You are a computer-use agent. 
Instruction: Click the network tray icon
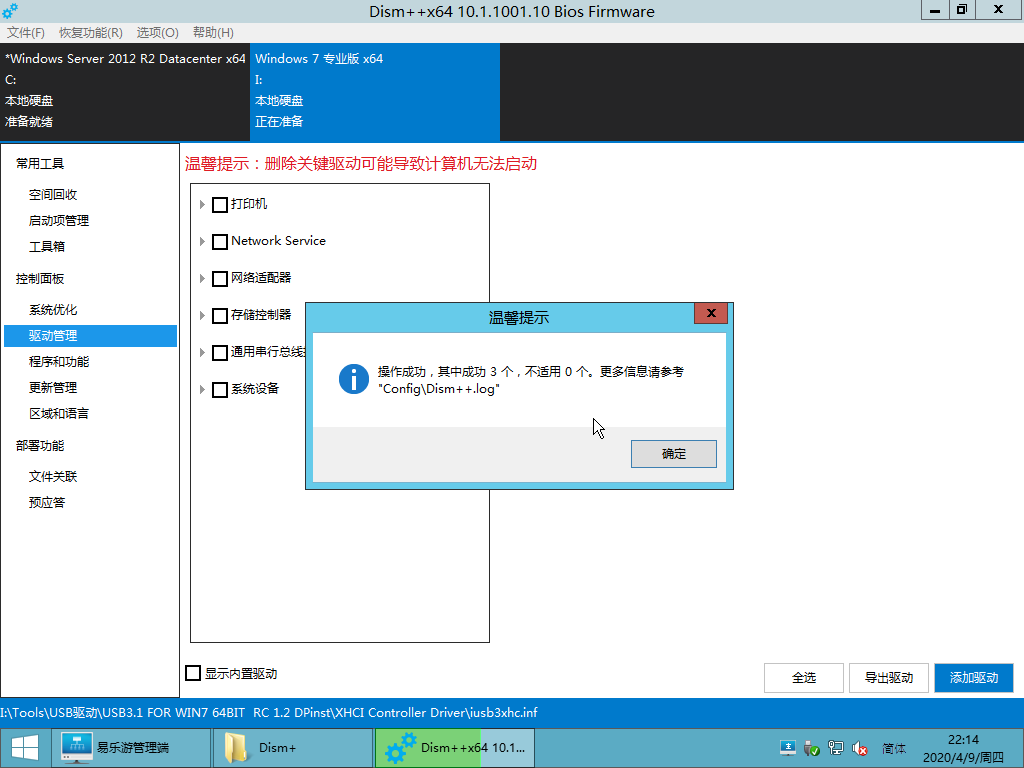[x=835, y=748]
